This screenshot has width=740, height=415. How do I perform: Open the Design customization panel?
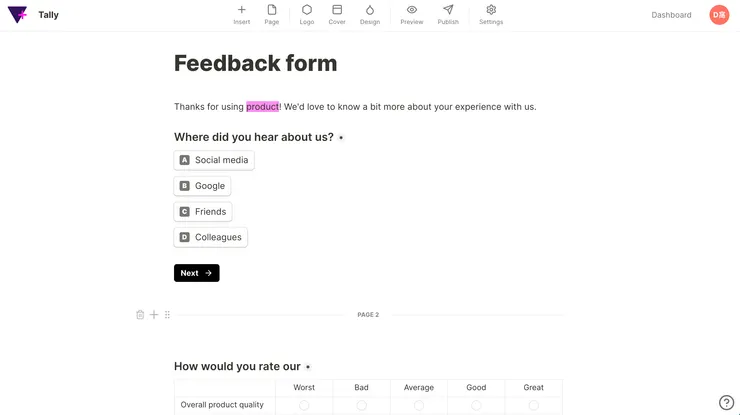click(370, 14)
